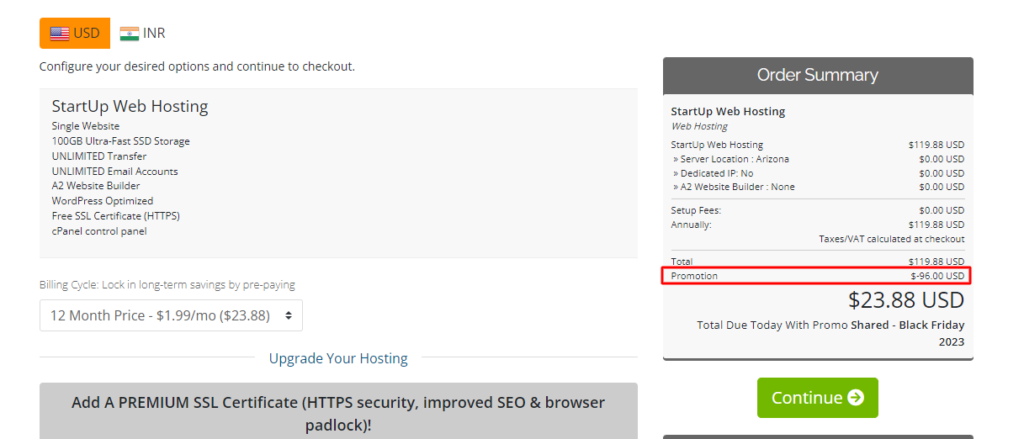Open the billing cycle dropdown
1024x439 pixels.
[171, 316]
